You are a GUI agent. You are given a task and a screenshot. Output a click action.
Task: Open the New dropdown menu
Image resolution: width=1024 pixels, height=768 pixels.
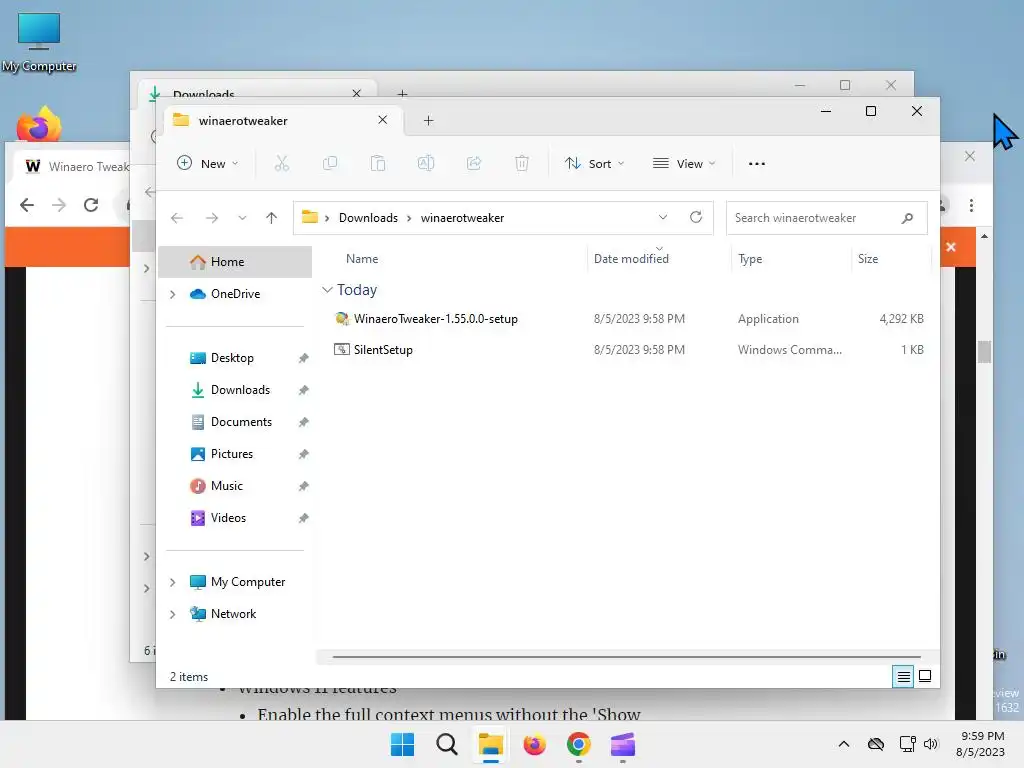pos(208,163)
